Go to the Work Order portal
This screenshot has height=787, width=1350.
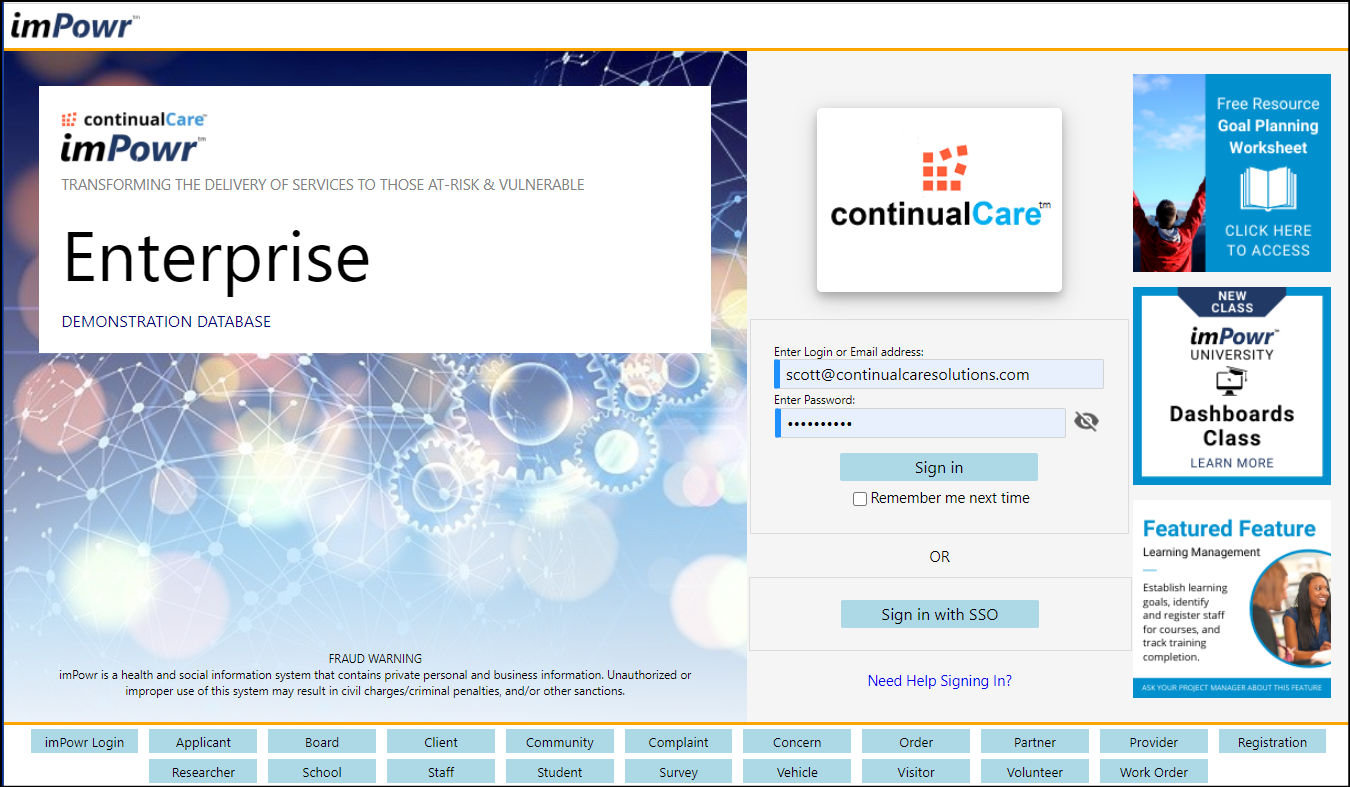coord(1154,772)
